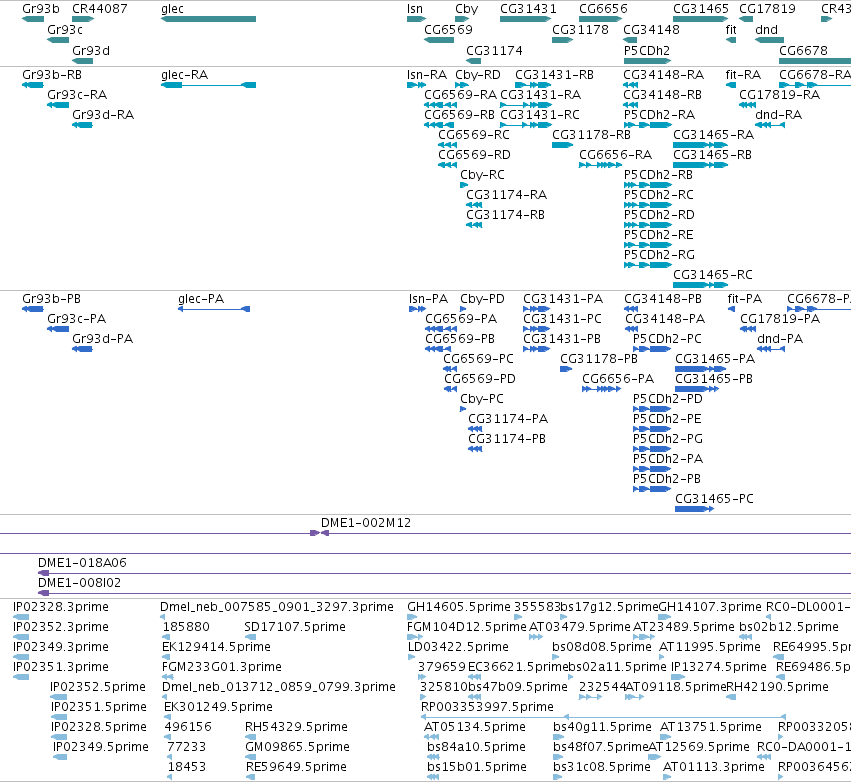The width and height of the screenshot is (851, 782).
Task: Click the "glec" gene name in the top track
Action: coord(173,9)
